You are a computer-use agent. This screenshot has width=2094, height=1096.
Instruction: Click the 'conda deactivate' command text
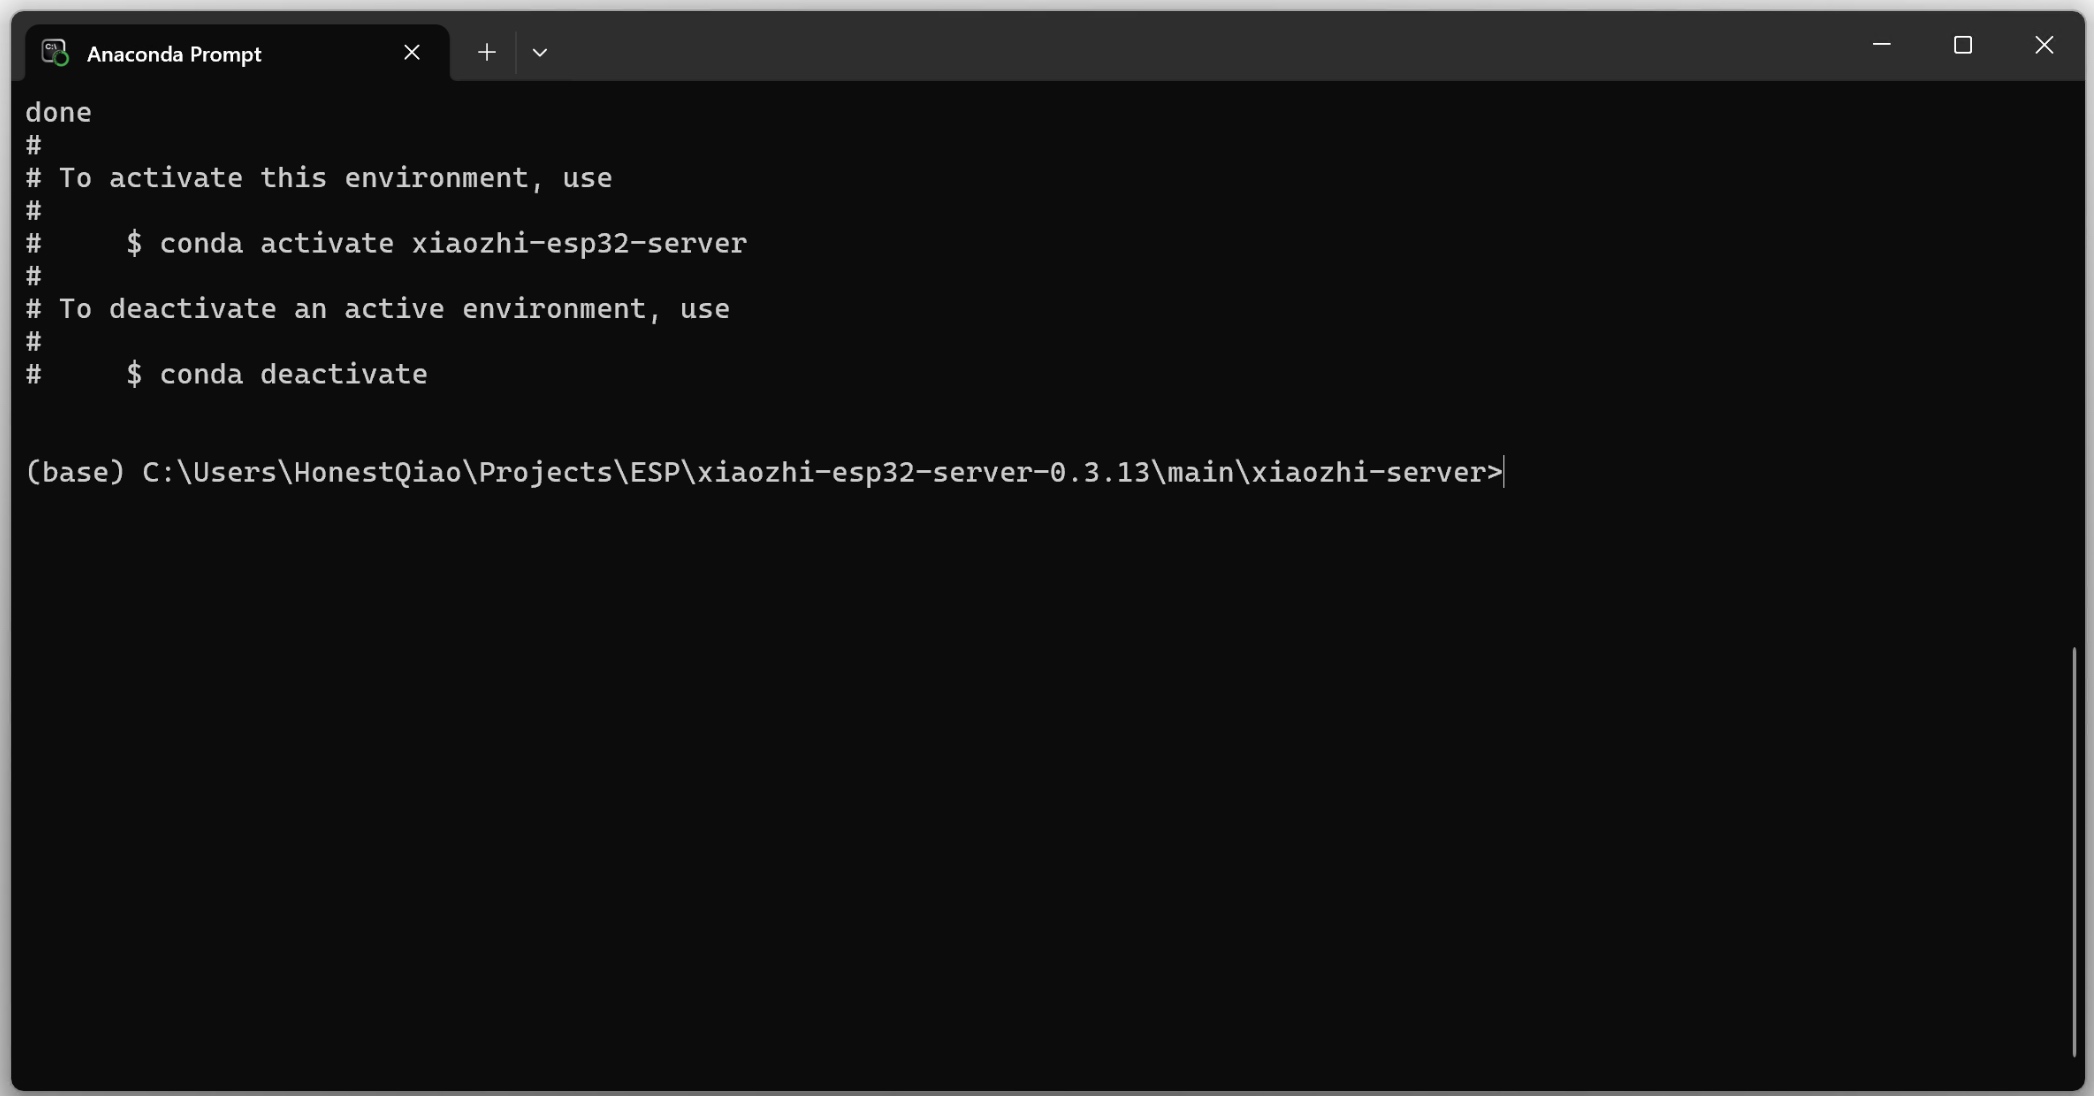coord(294,374)
